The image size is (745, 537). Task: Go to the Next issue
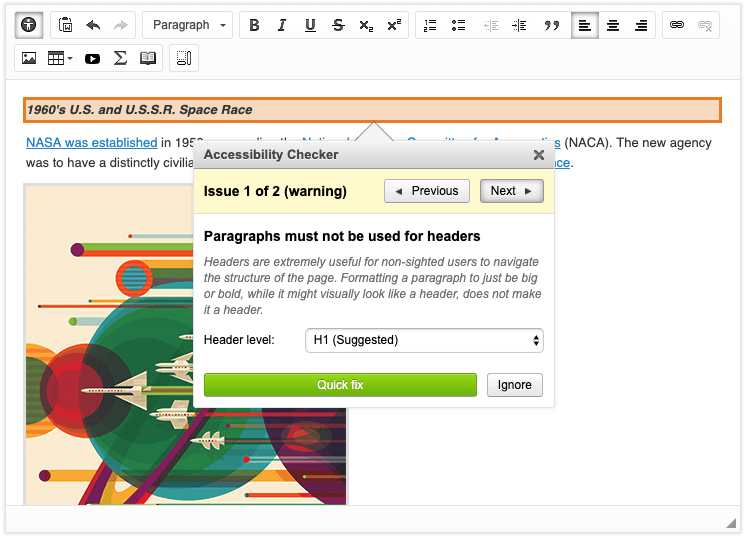(511, 191)
